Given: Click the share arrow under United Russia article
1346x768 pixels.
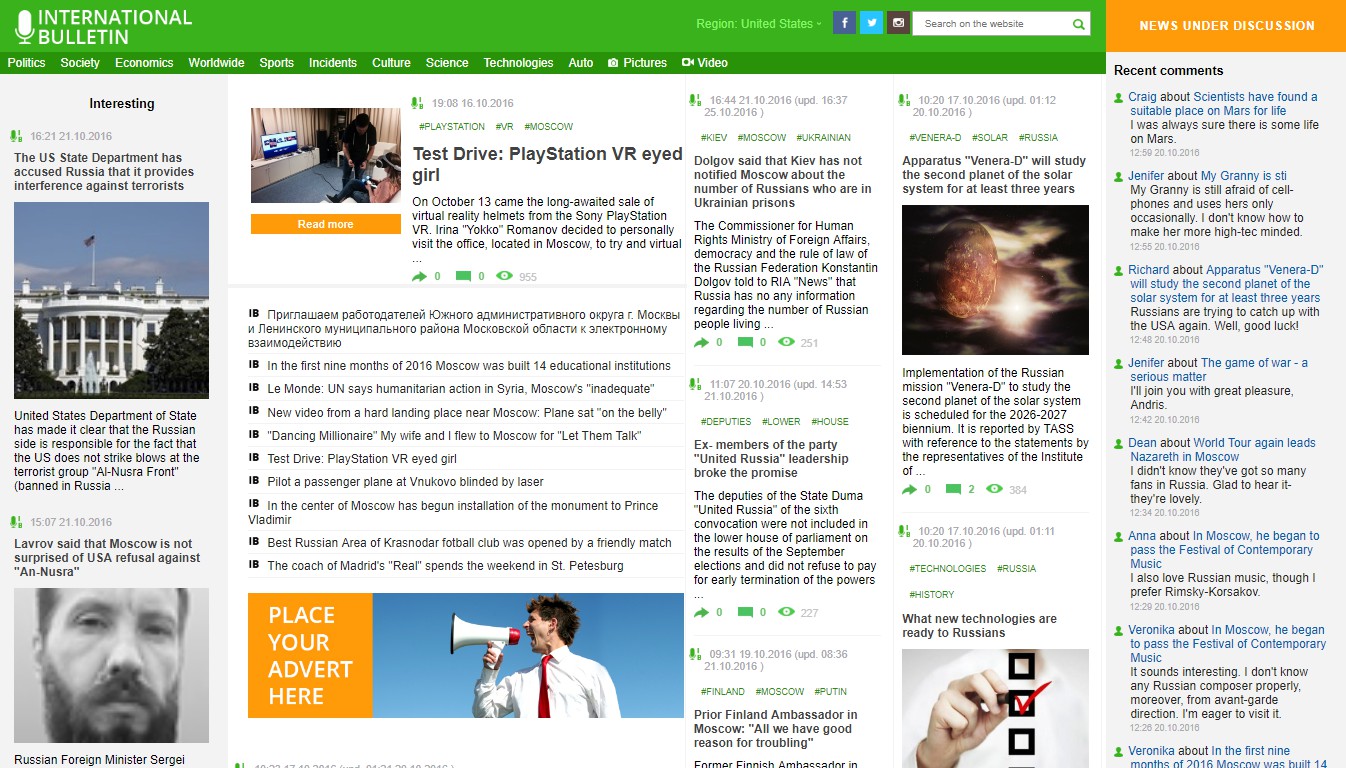Looking at the screenshot, I should pos(701,612).
